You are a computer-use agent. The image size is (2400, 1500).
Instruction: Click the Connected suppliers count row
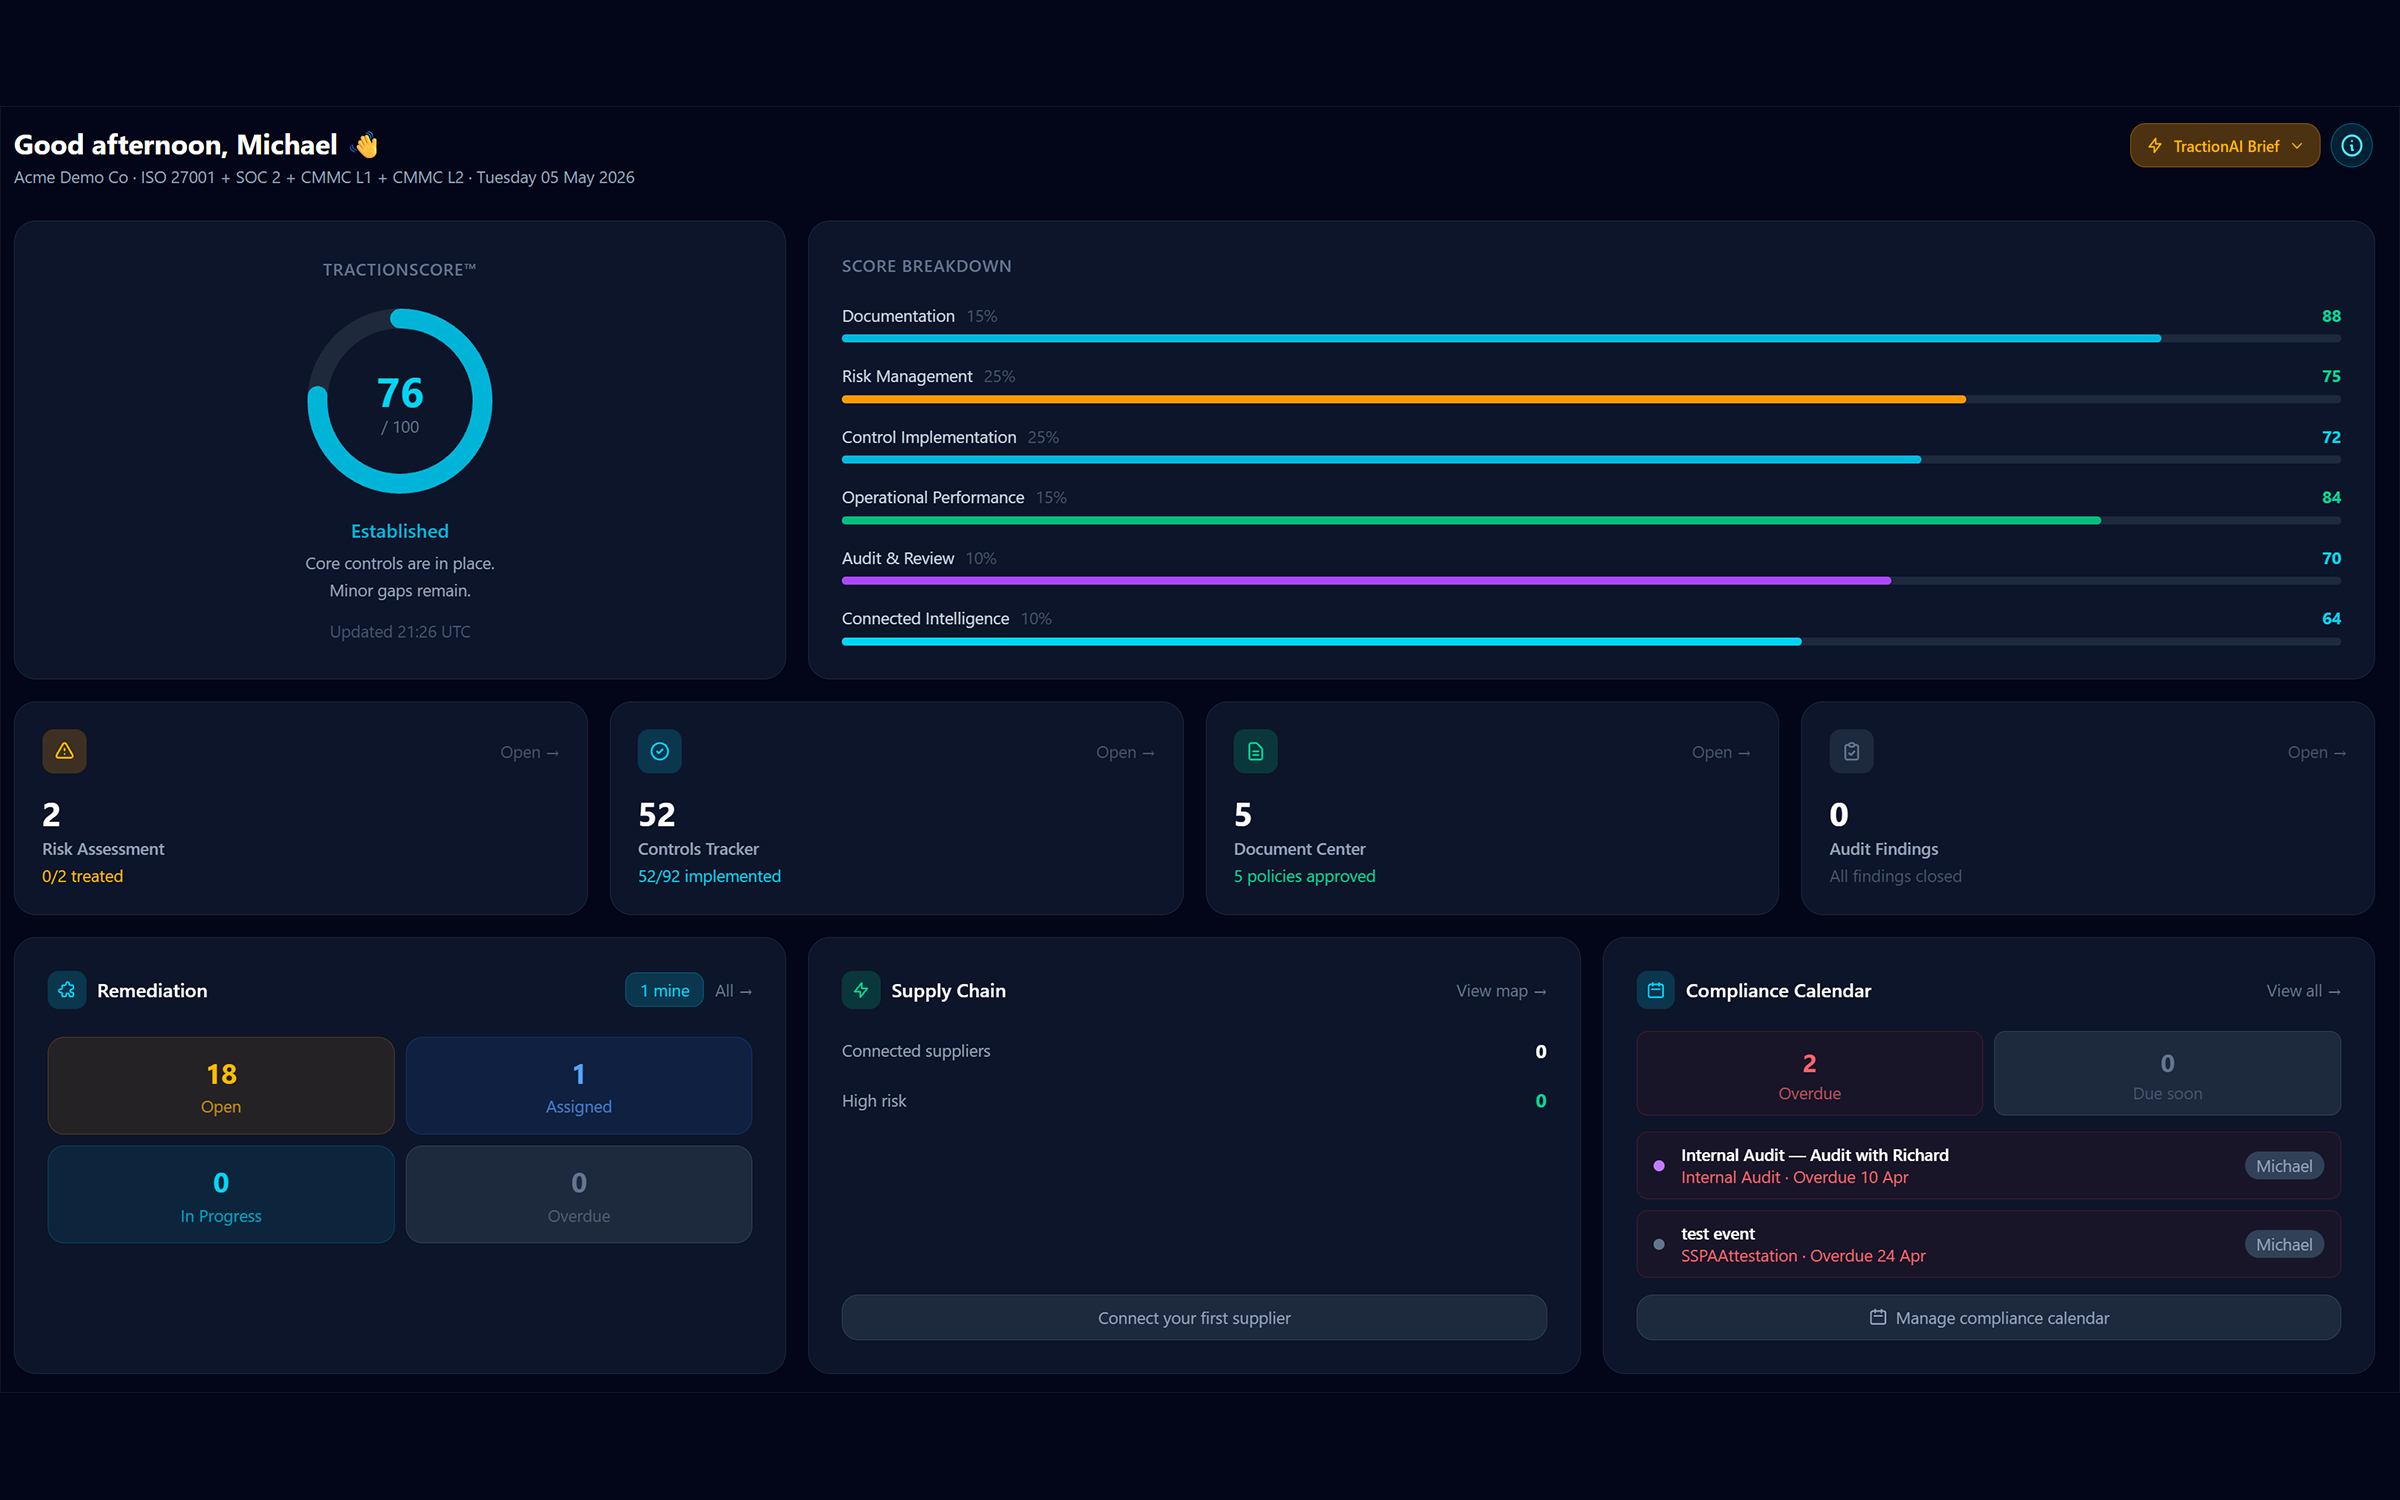click(1194, 1051)
